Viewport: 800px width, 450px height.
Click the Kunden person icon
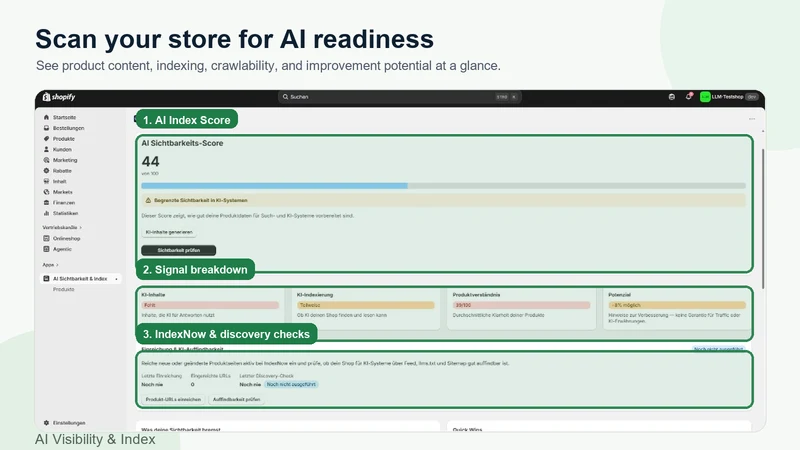46,149
